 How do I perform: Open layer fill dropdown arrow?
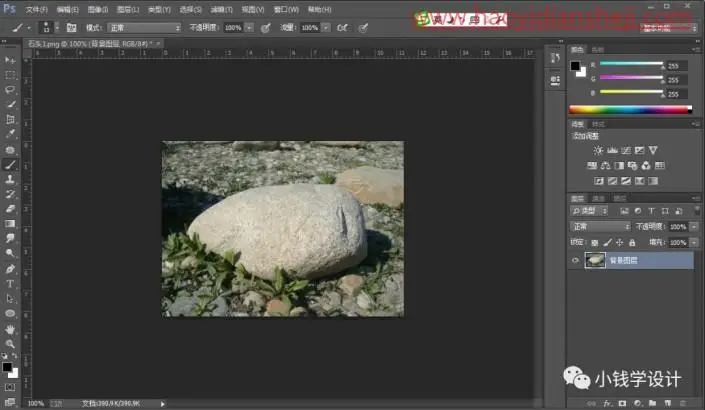[x=694, y=243]
